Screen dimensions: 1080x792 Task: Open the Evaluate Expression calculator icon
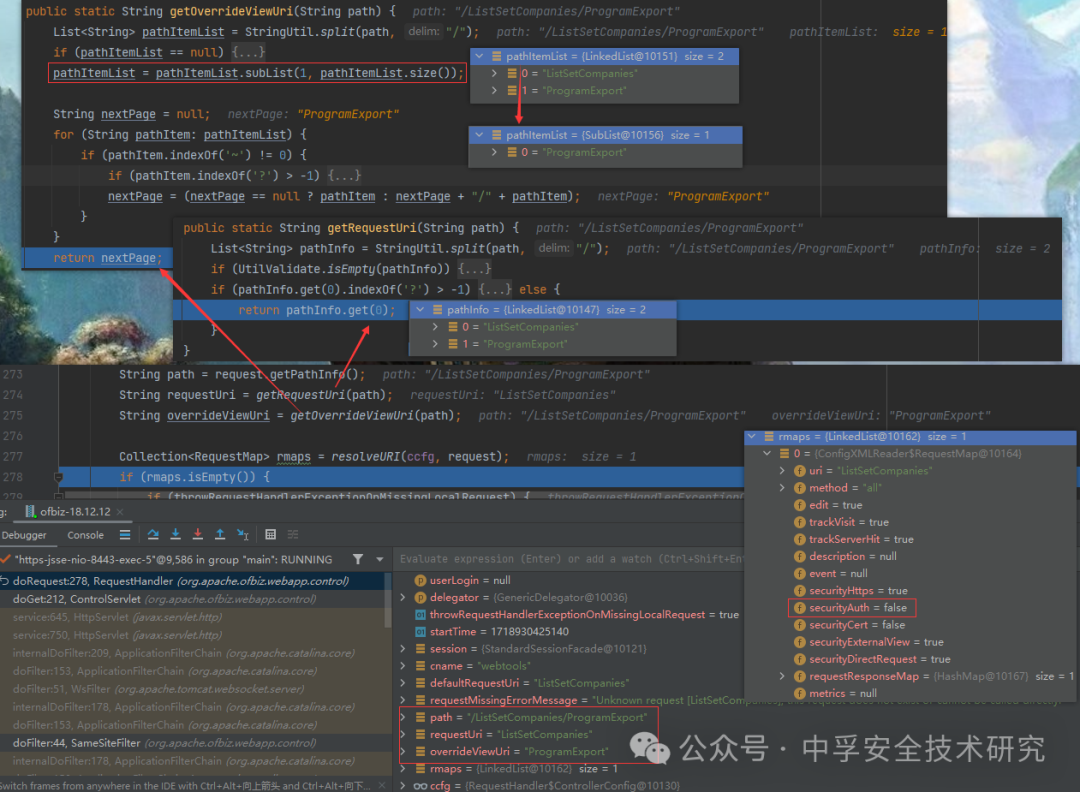coord(271,534)
